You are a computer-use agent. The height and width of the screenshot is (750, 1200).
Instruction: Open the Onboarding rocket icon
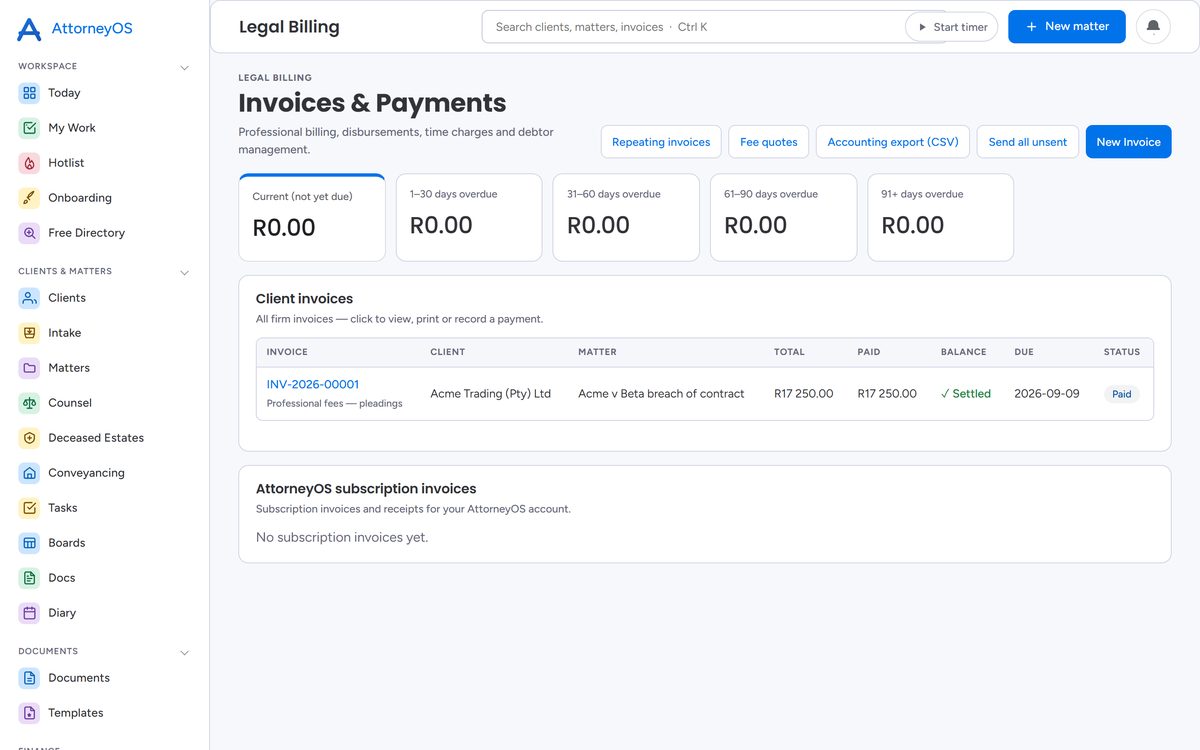click(29, 198)
